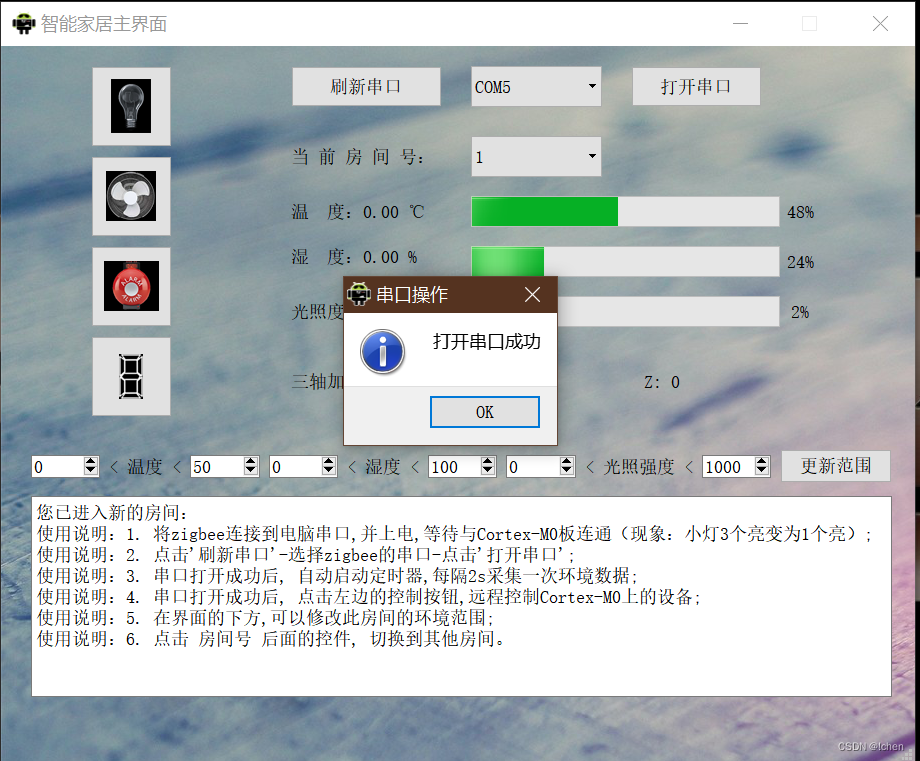920x761 pixels.
Task: Minimize the 智能家居主界面 window
Action: [740, 23]
